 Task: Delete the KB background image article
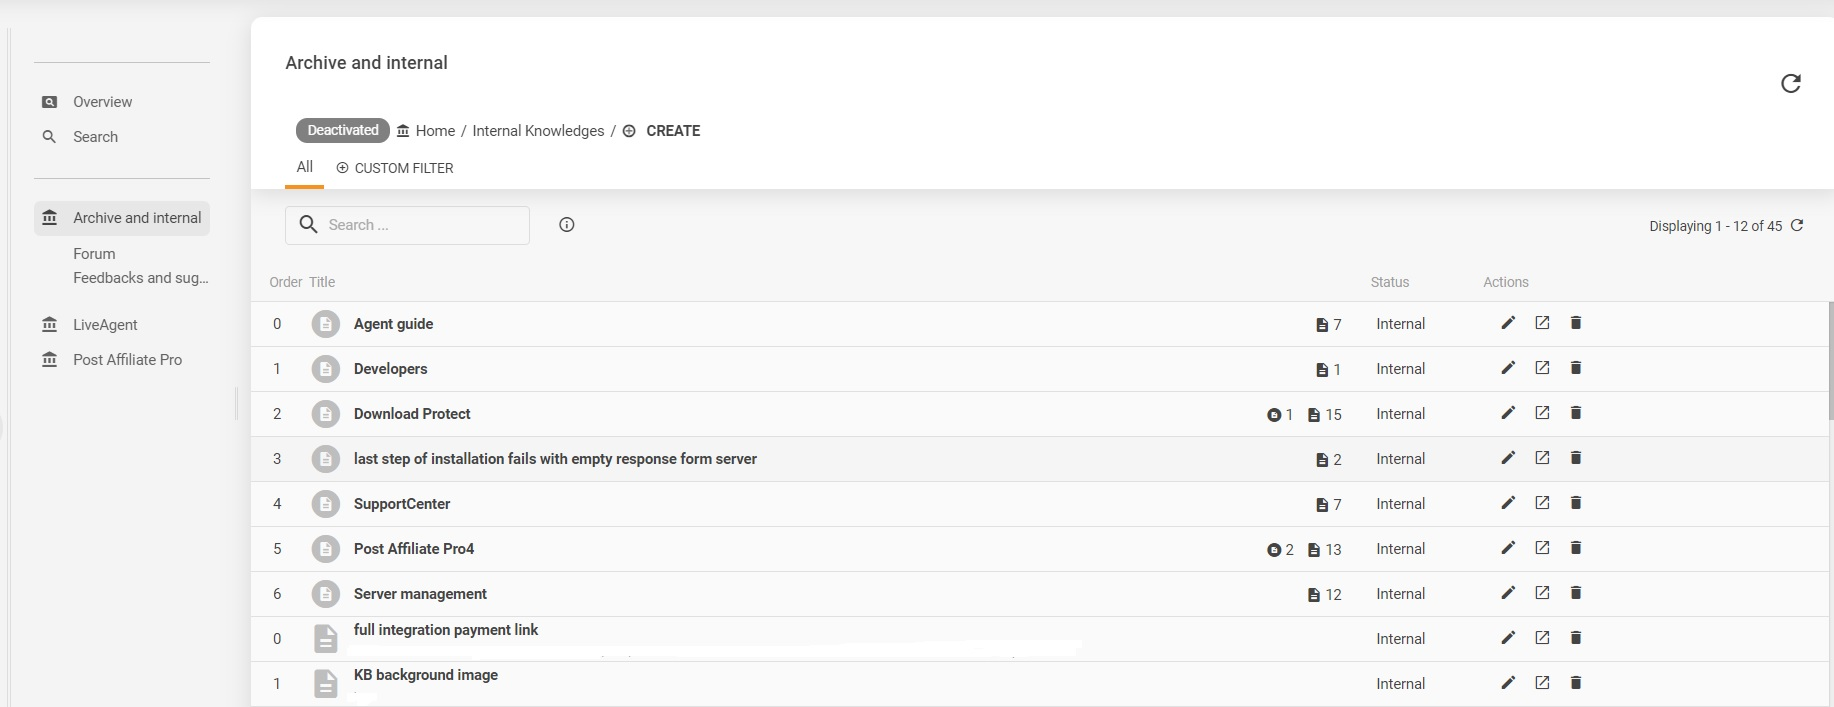tap(1576, 683)
